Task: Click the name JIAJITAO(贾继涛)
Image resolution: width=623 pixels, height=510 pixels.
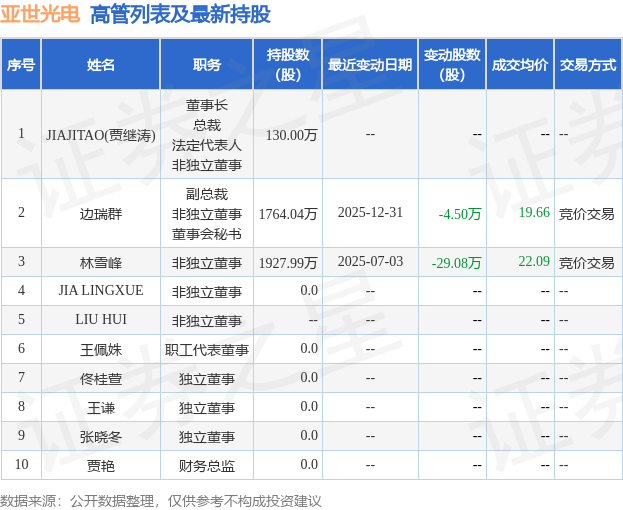Action: coord(101,135)
